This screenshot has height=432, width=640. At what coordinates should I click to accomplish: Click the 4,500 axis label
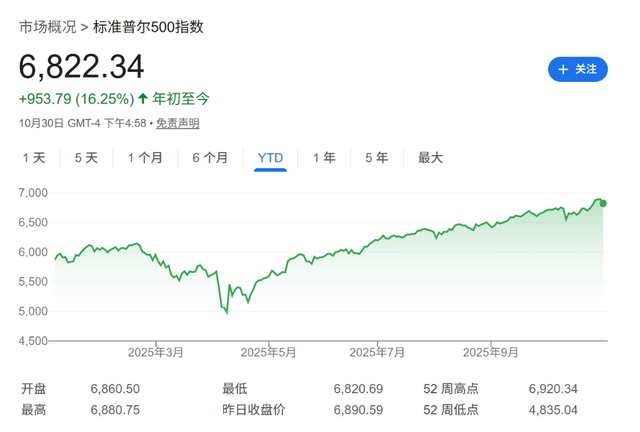33,341
